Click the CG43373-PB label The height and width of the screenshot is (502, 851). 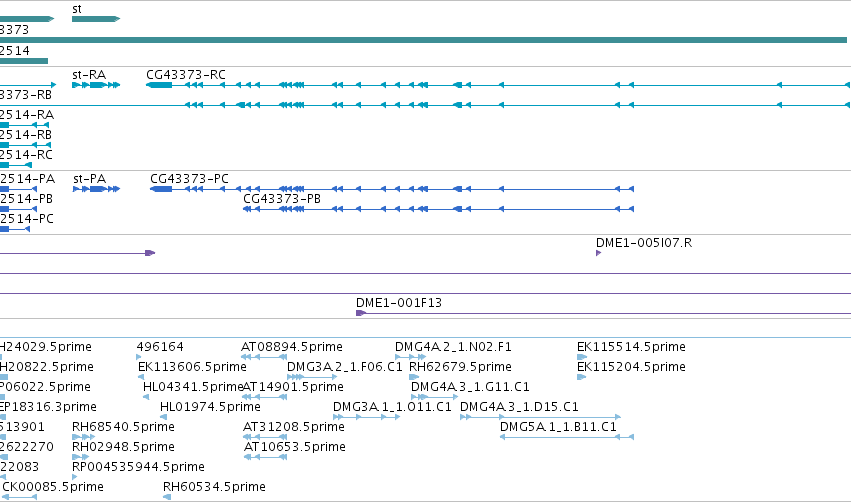pyautogui.click(x=282, y=199)
